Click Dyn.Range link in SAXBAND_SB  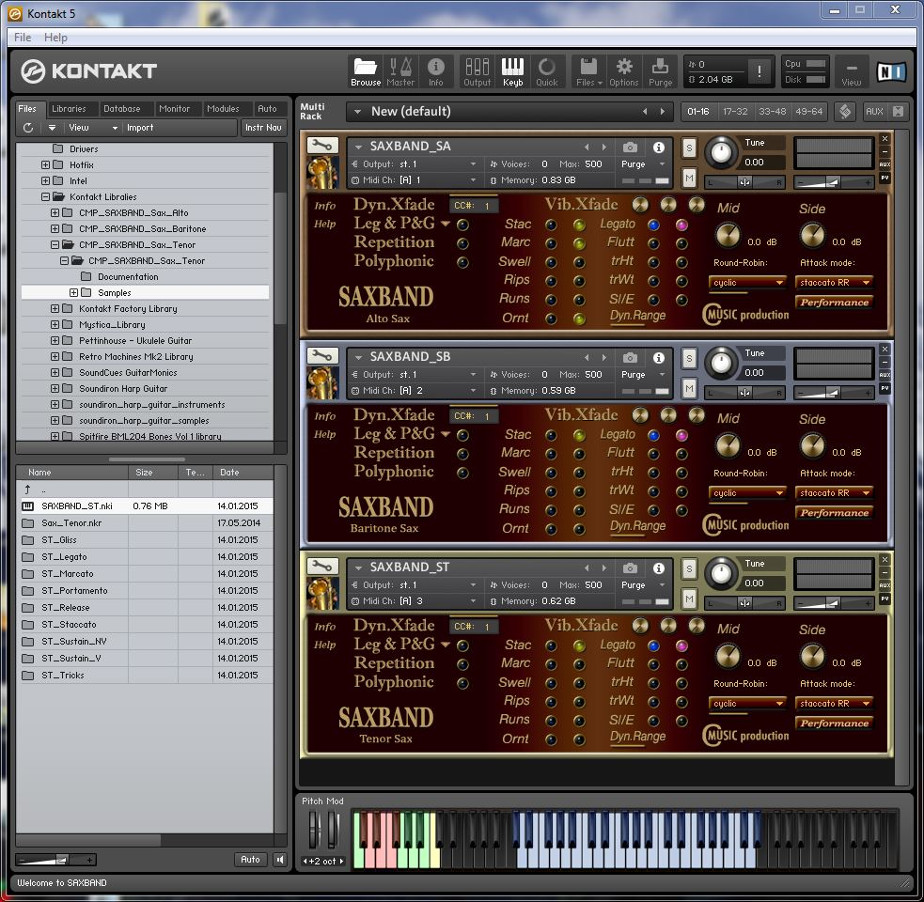[x=638, y=526]
